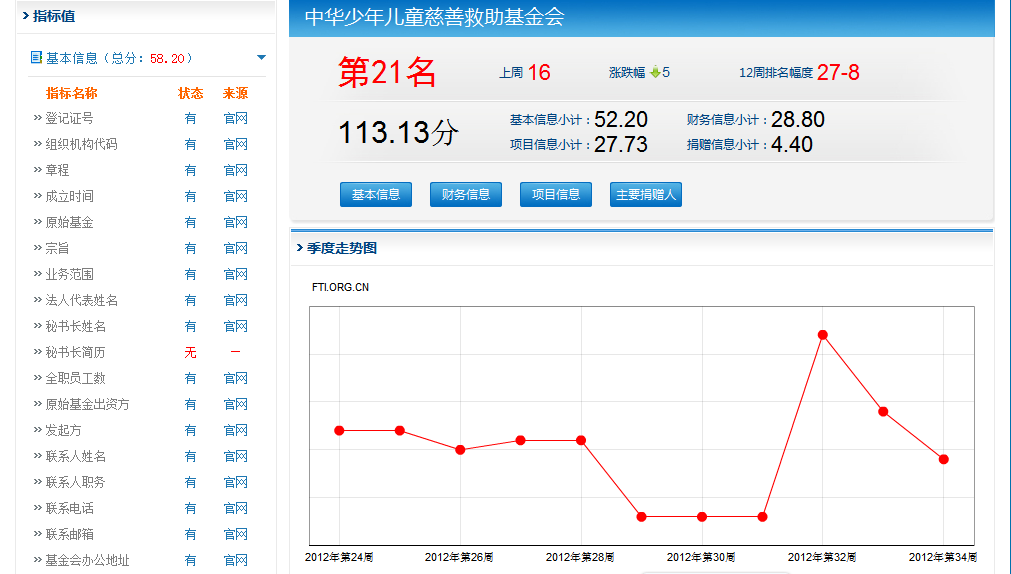Expand the 章程 indicator row
The width and height of the screenshot is (1011, 574).
(51, 170)
